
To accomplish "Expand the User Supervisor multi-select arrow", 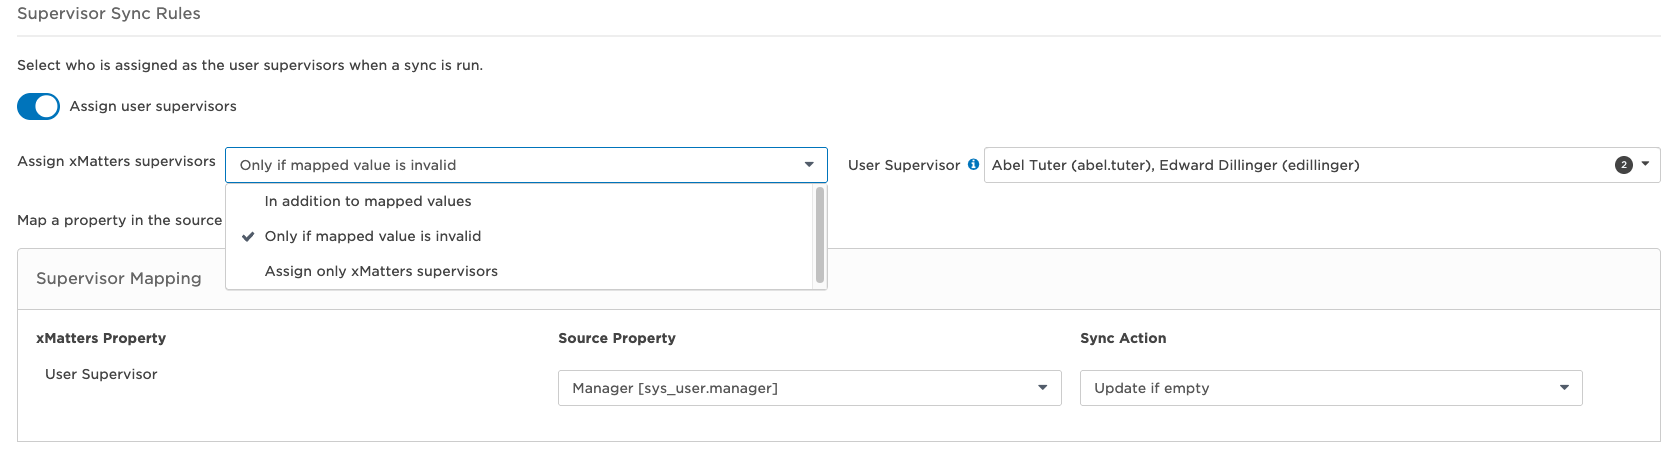I will (x=1645, y=164).
